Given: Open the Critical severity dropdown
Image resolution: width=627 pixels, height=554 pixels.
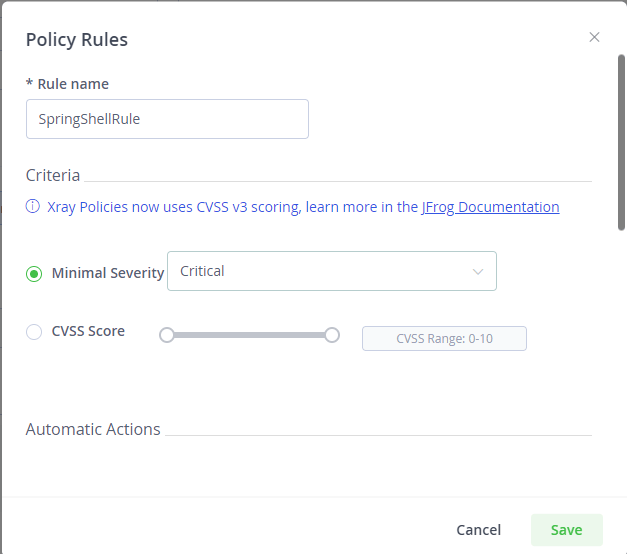Looking at the screenshot, I should 331,271.
